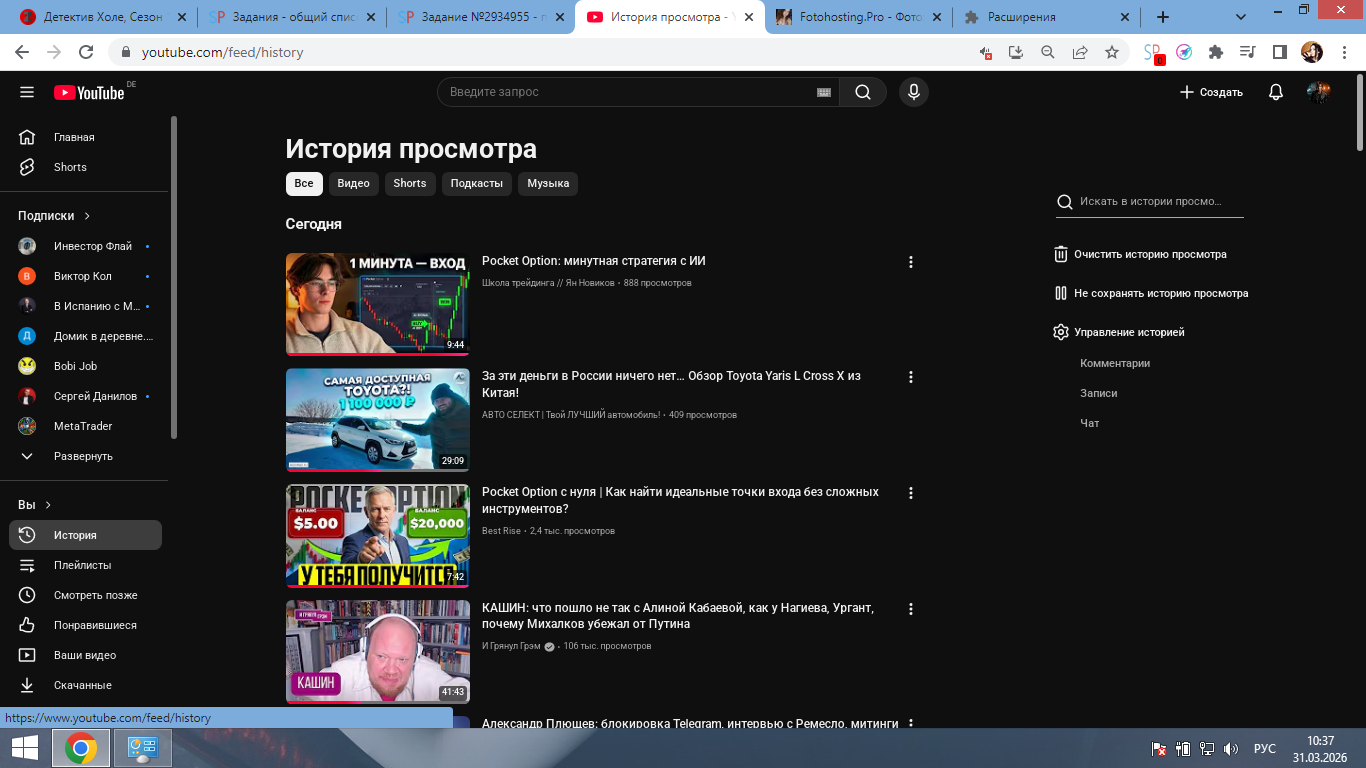Click the voice search microphone icon
Screen dimensions: 1366x768
pos(912,92)
